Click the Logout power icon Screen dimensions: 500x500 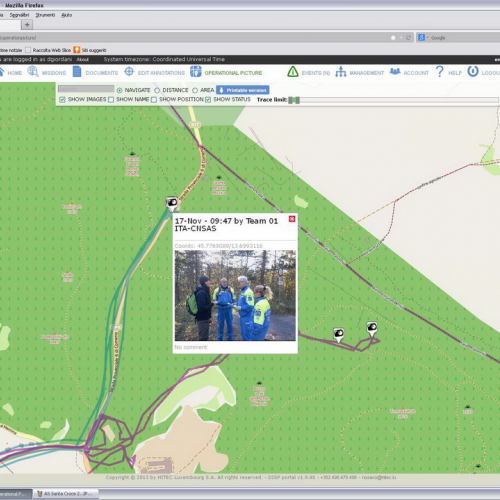[473, 71]
